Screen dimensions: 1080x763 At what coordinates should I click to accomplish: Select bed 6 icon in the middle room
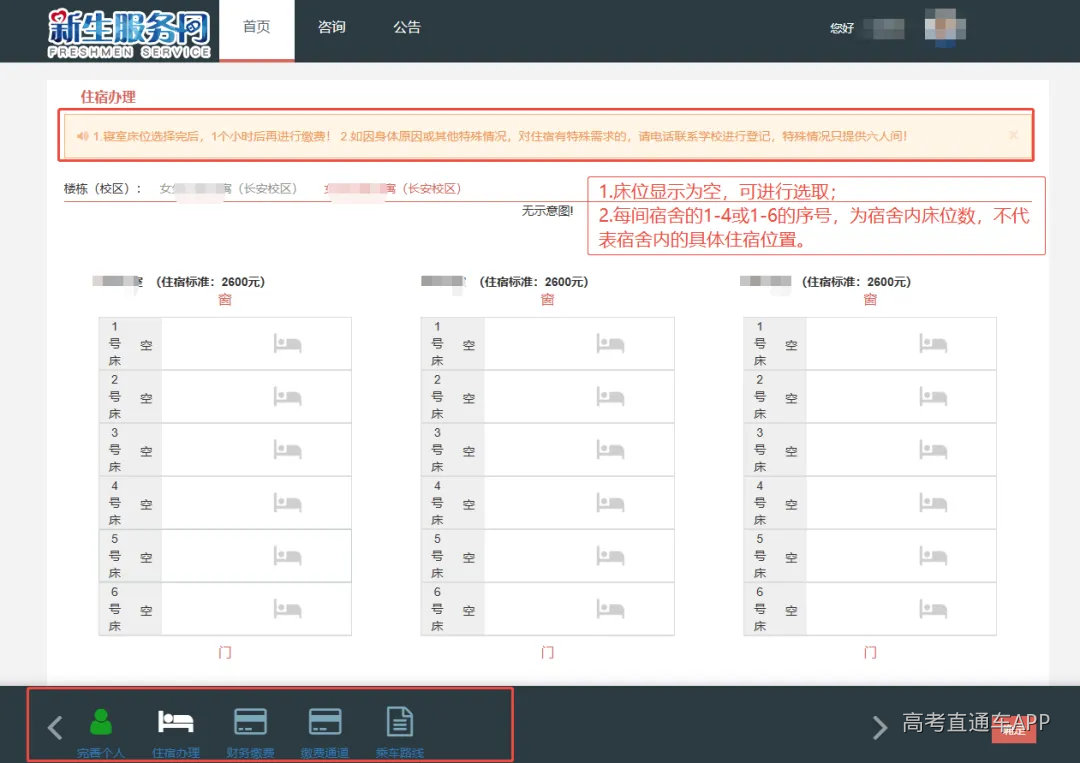pyautogui.click(x=610, y=608)
